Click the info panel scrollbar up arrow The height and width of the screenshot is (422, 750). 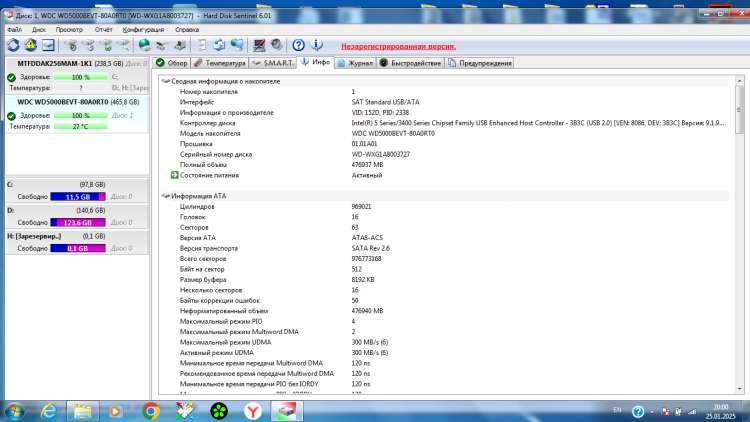click(x=739, y=81)
